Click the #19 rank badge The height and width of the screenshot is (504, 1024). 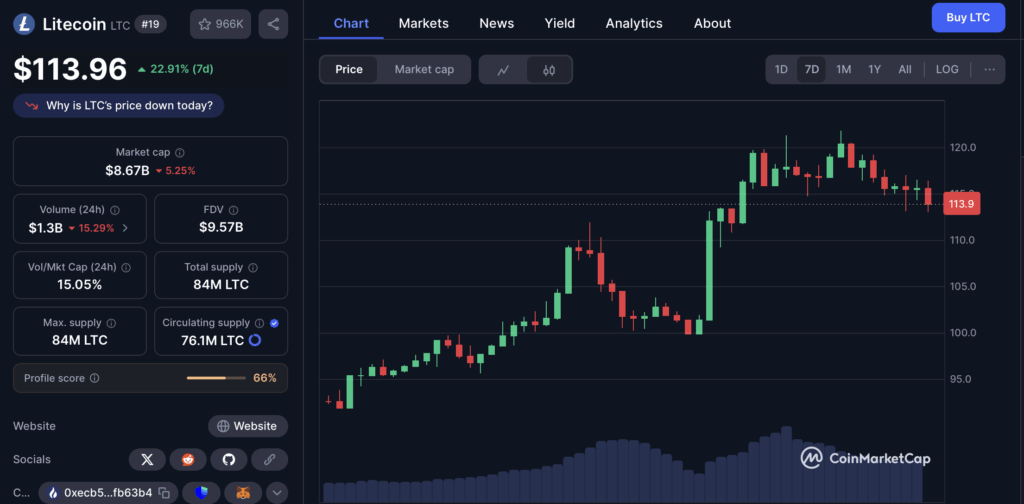150,24
